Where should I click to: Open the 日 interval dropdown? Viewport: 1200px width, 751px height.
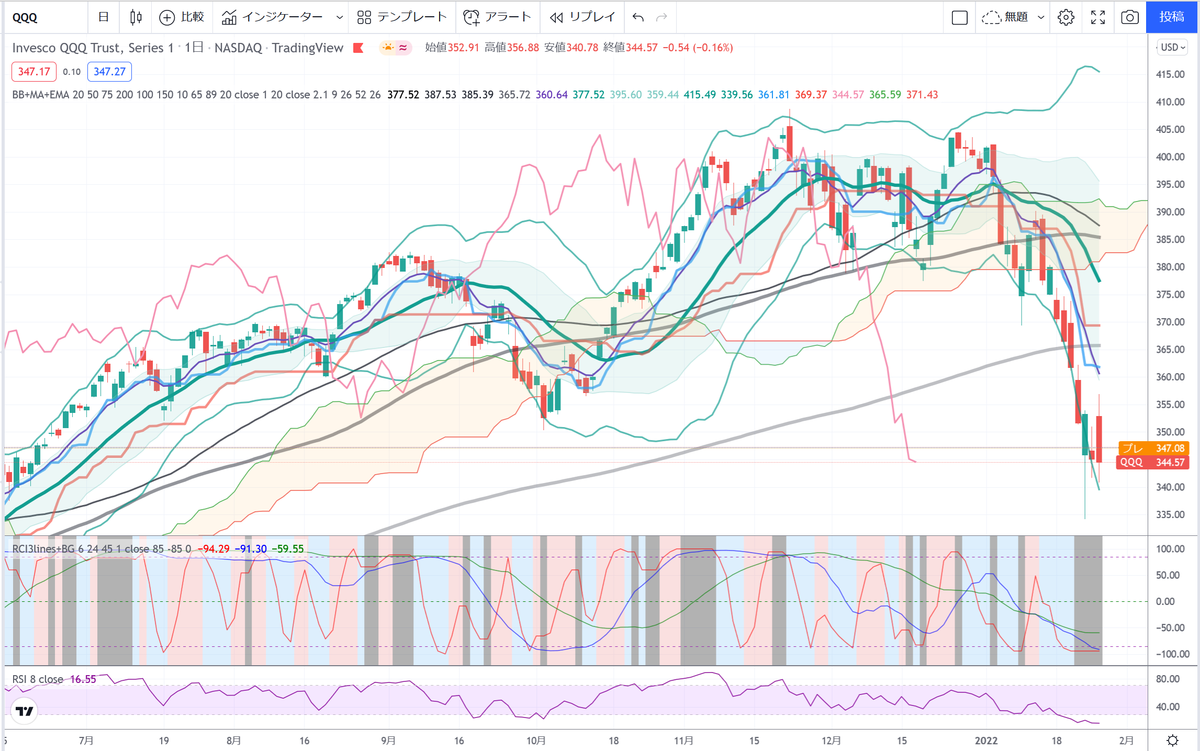click(103, 17)
